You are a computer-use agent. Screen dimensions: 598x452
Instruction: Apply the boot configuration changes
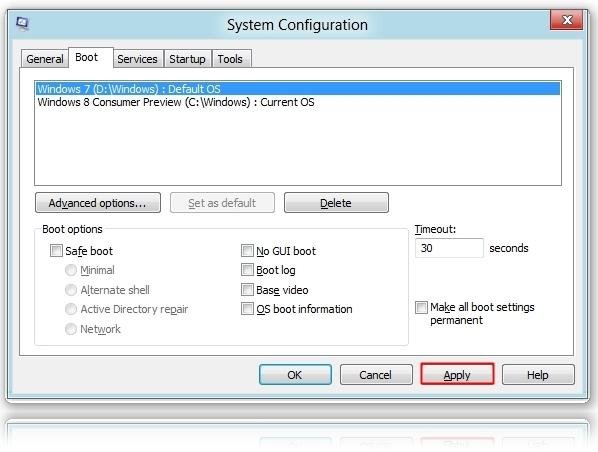pos(457,375)
